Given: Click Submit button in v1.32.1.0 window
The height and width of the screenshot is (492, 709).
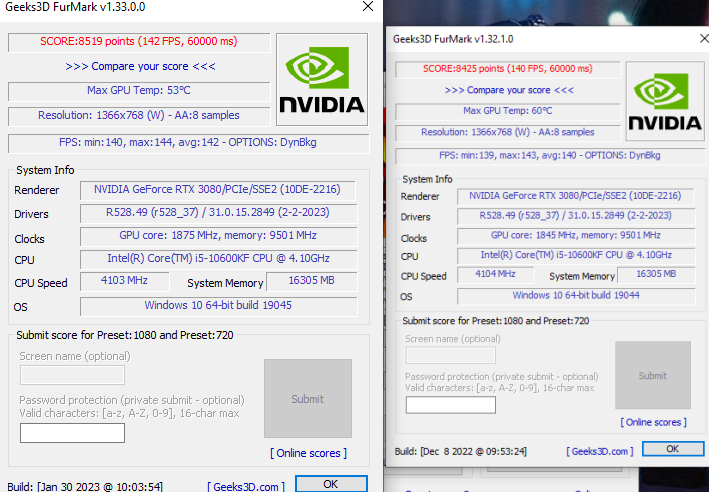Looking at the screenshot, I should [653, 375].
